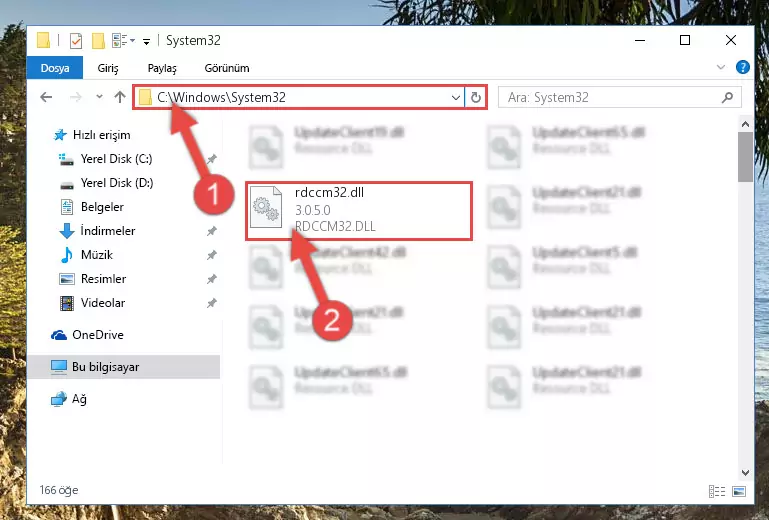Viewport: 769px width, 520px height.
Task: Switch to details view in status bar
Action: (717, 491)
